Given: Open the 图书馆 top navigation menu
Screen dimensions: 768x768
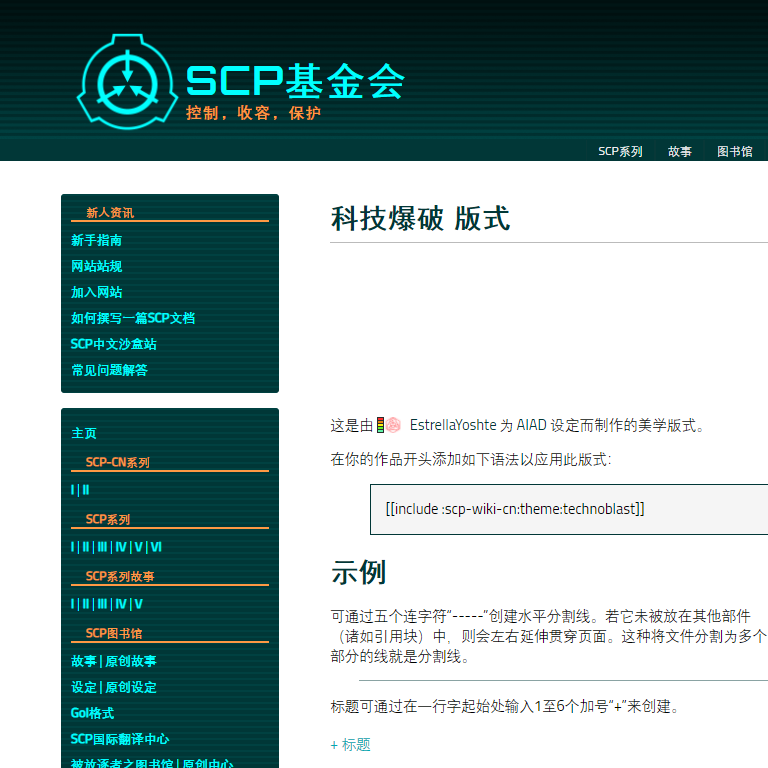Looking at the screenshot, I should [x=734, y=152].
